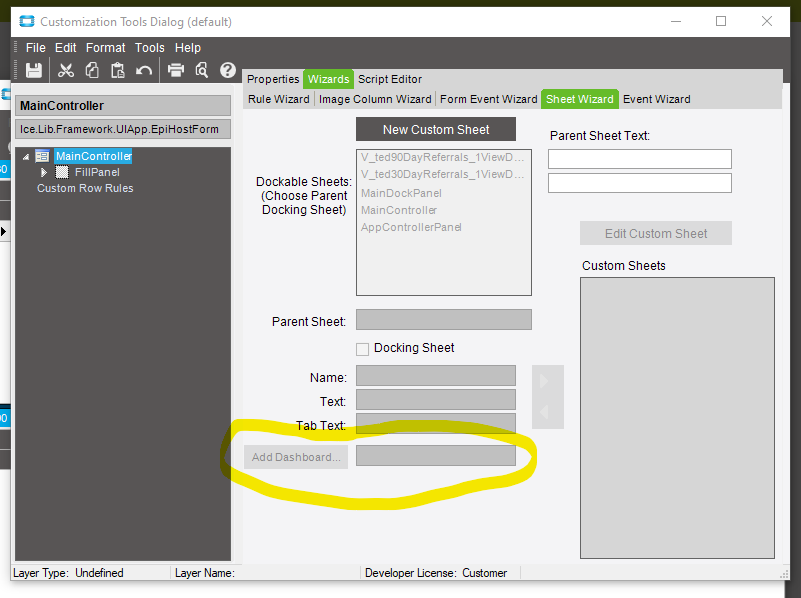The height and width of the screenshot is (598, 801).
Task: Click the Print toolbar icon
Action: click(x=176, y=70)
